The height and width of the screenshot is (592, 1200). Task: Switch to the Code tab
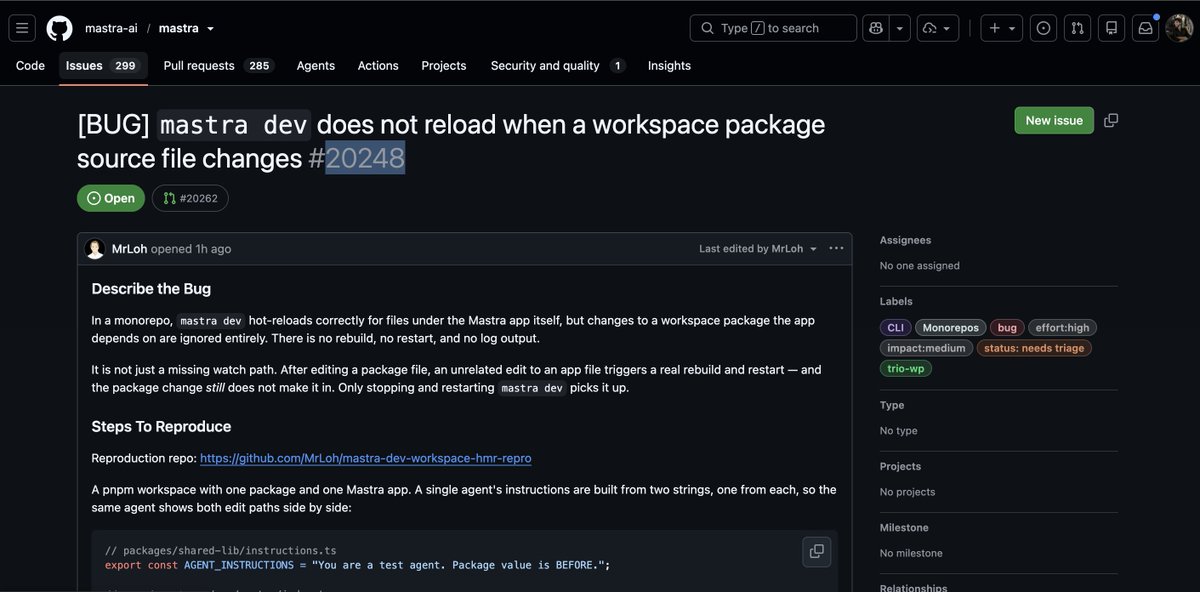[x=30, y=66]
